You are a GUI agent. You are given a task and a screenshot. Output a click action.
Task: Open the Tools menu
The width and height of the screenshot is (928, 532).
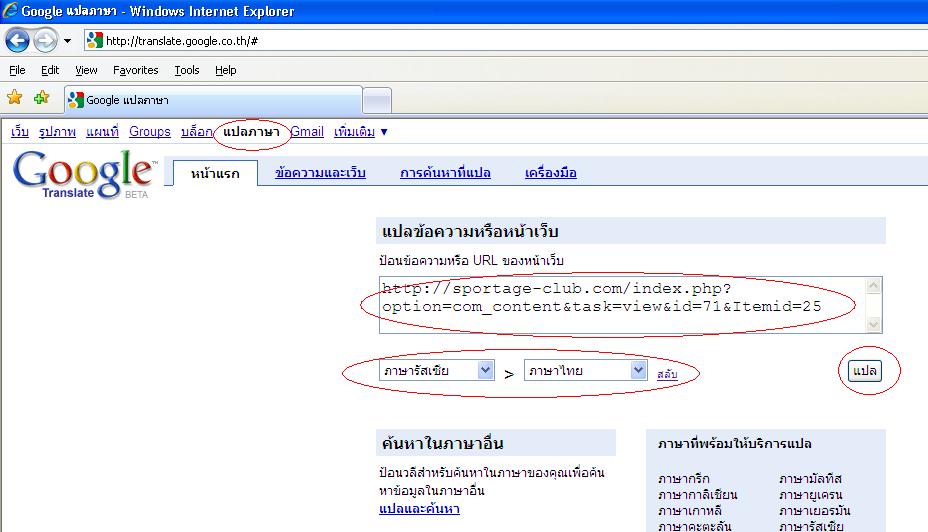[x=186, y=70]
